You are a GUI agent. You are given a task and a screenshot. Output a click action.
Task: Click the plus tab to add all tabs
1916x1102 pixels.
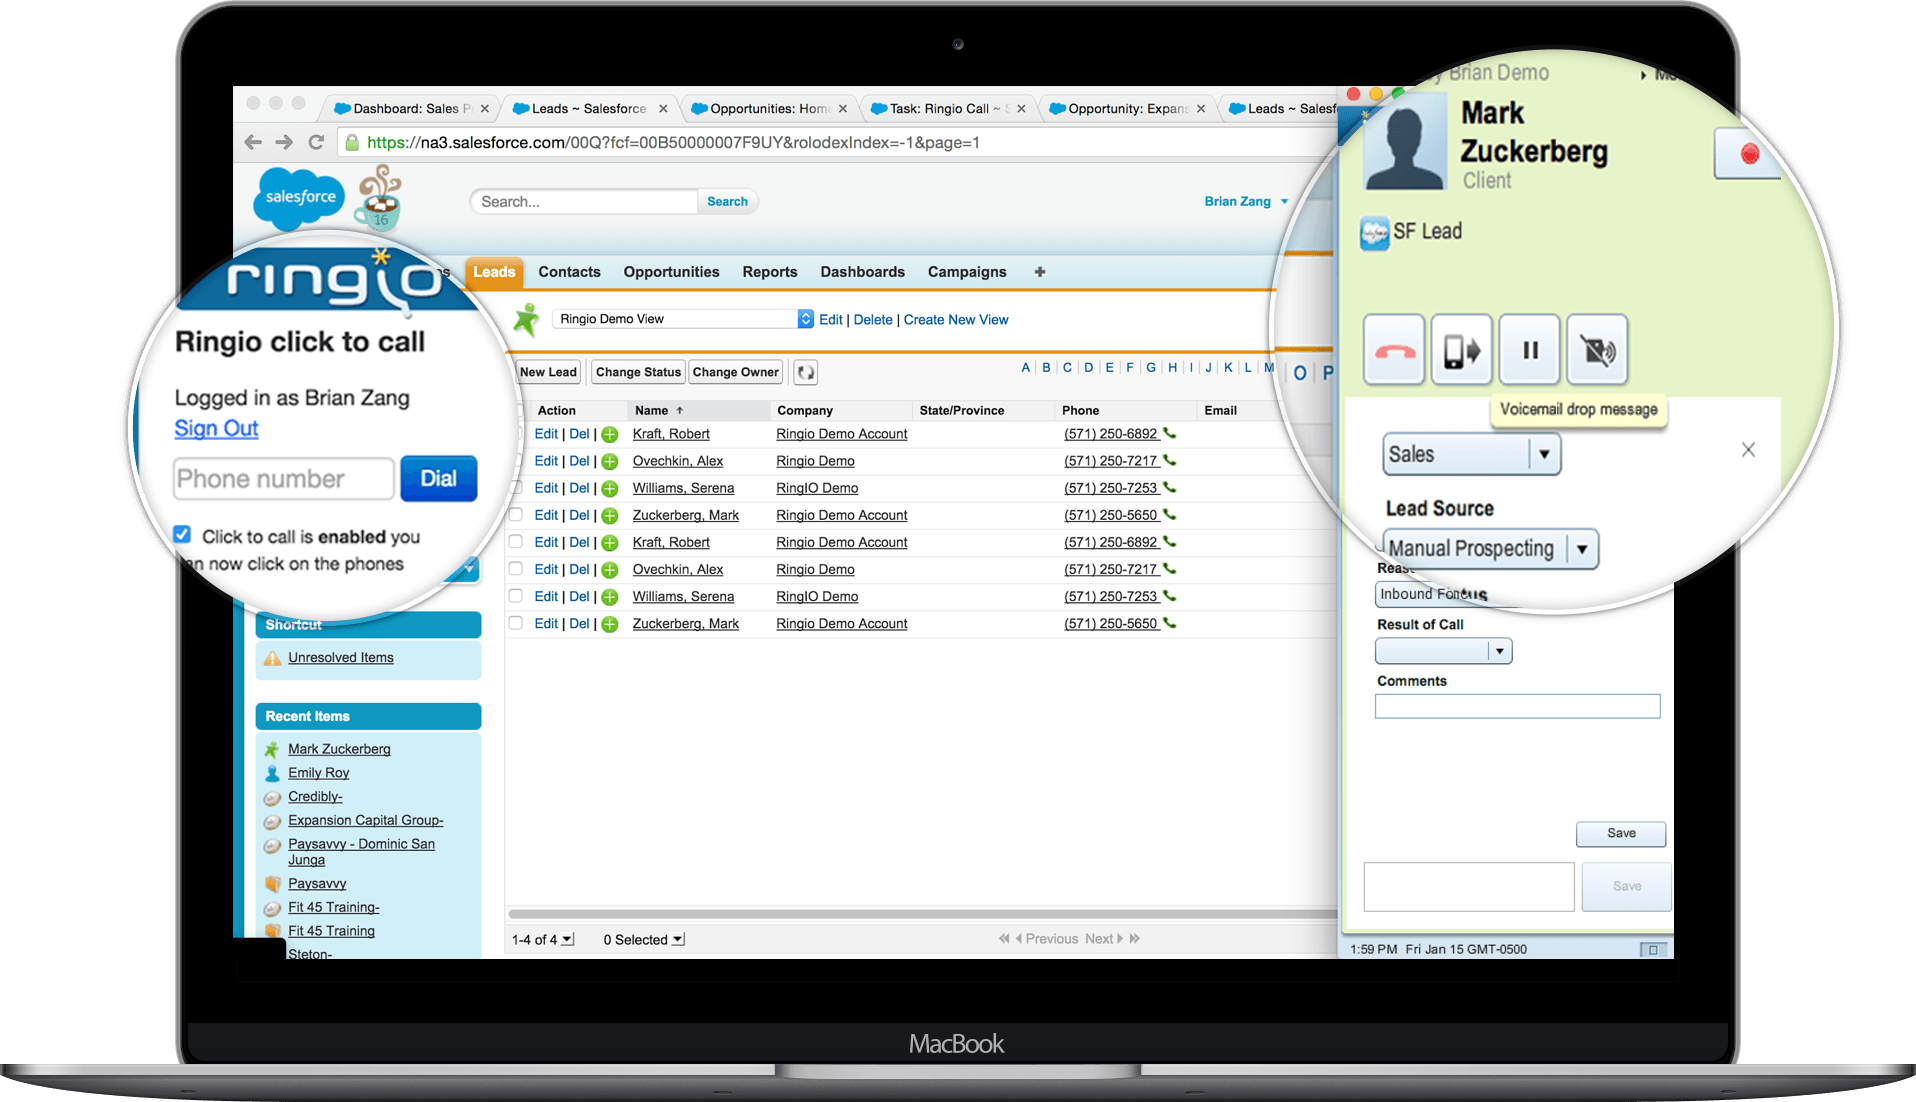click(x=1040, y=272)
